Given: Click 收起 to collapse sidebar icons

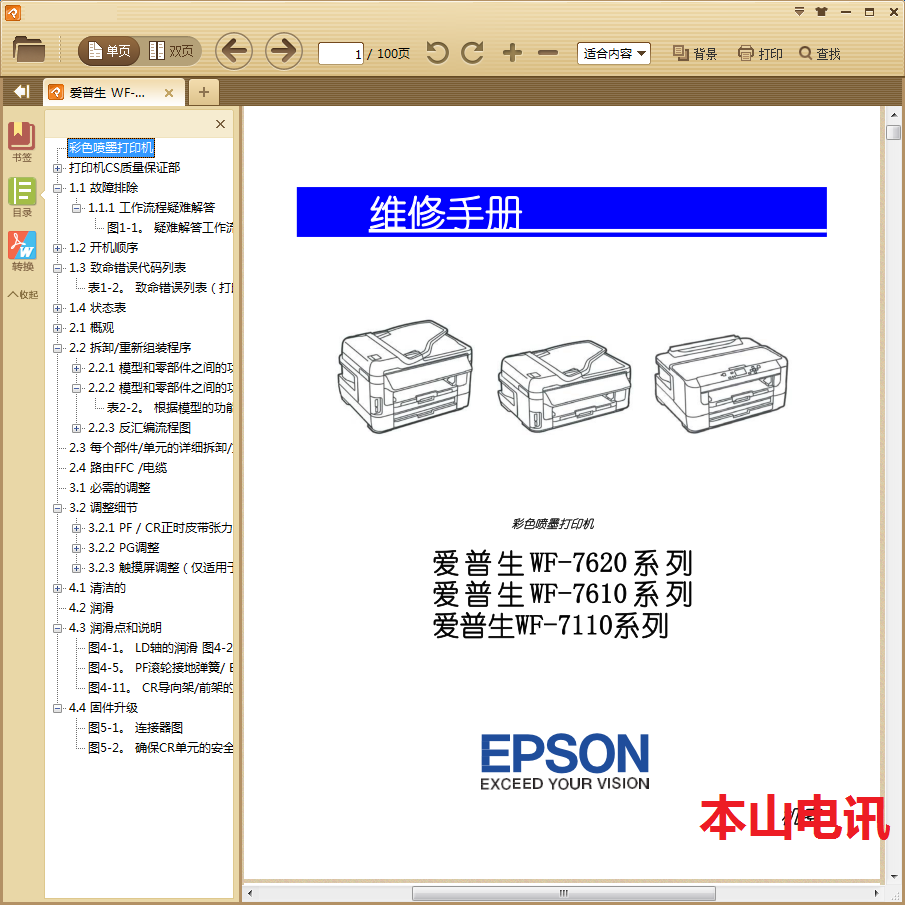Looking at the screenshot, I should click(x=23, y=294).
